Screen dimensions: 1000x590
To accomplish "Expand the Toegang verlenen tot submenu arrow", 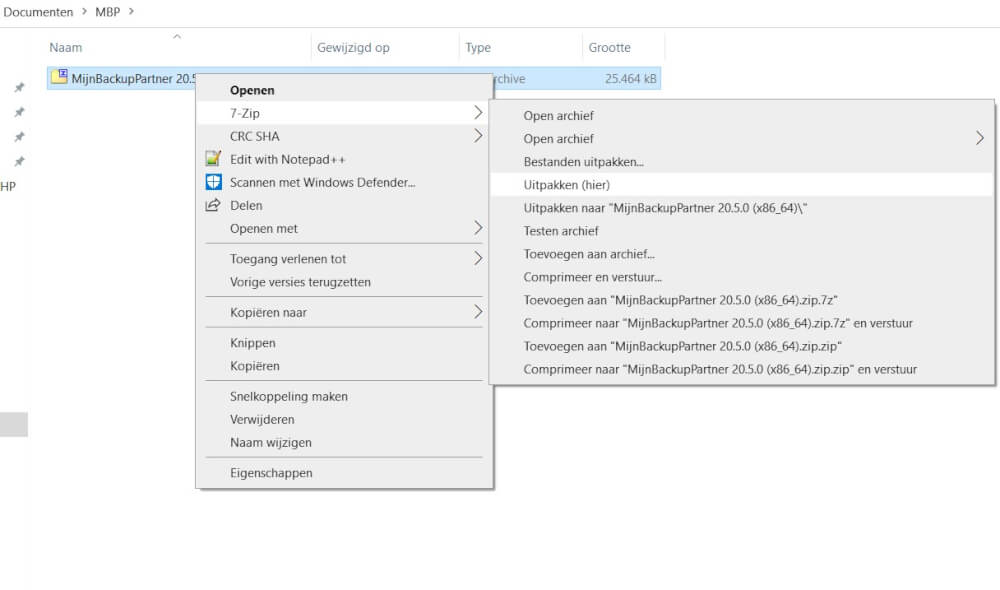I will 478,258.
